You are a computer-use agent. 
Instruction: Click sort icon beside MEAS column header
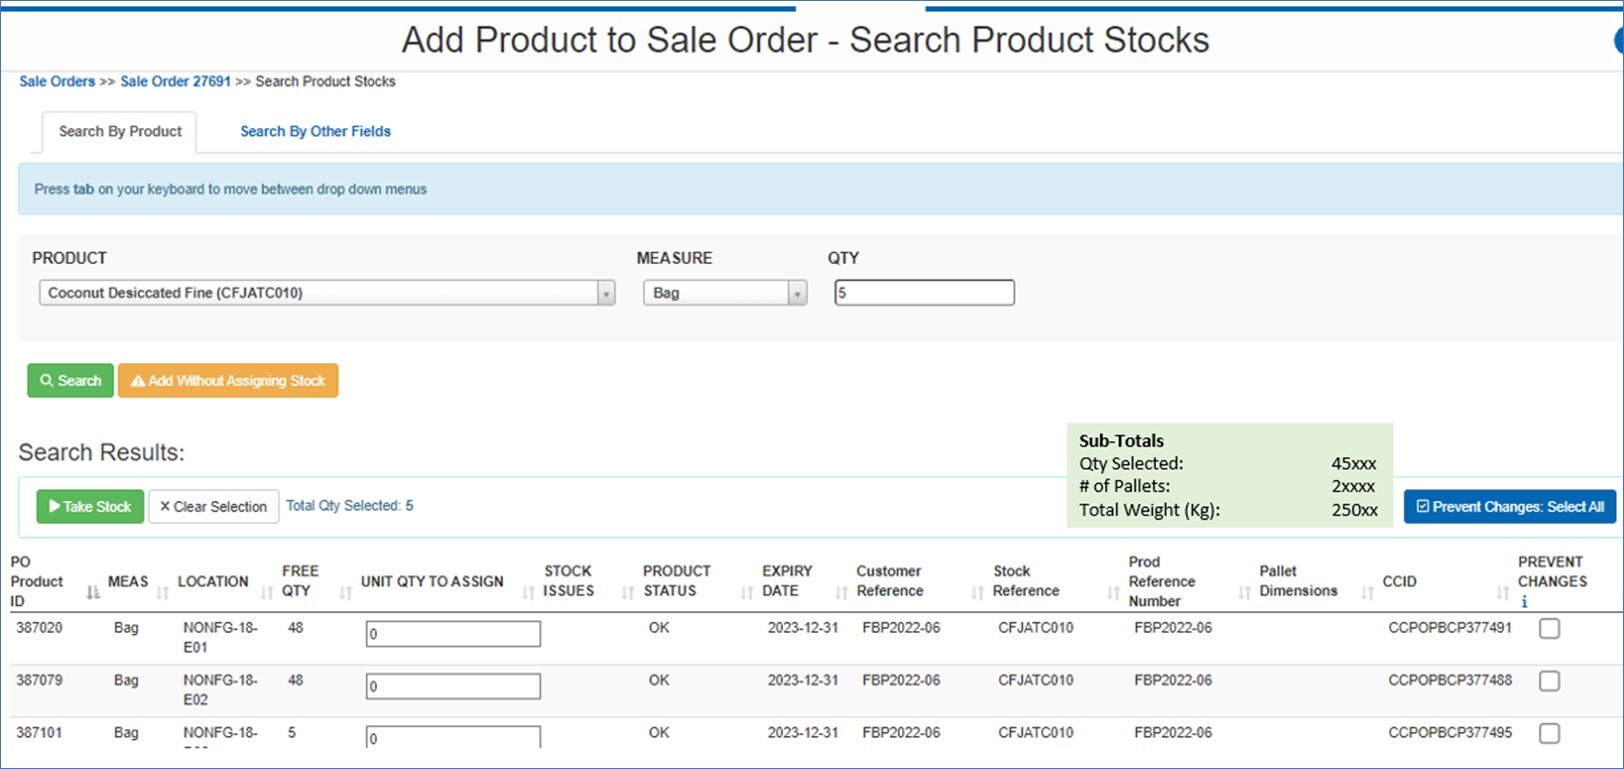coord(162,592)
